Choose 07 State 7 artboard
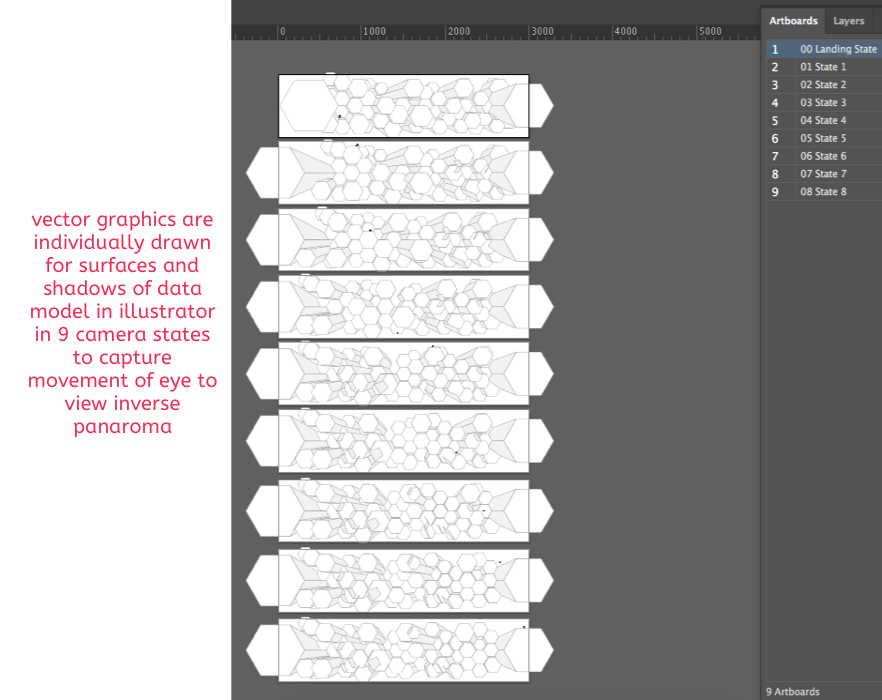 click(x=824, y=174)
